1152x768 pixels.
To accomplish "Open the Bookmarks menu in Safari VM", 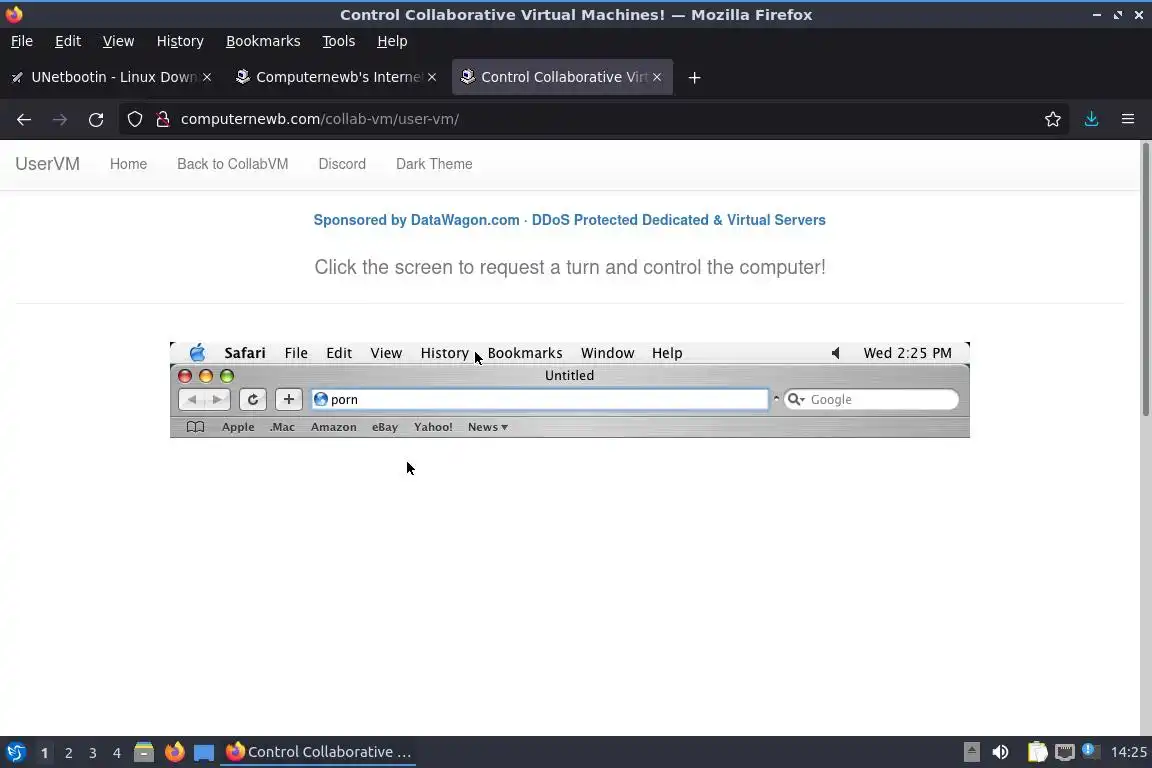I will tap(525, 353).
